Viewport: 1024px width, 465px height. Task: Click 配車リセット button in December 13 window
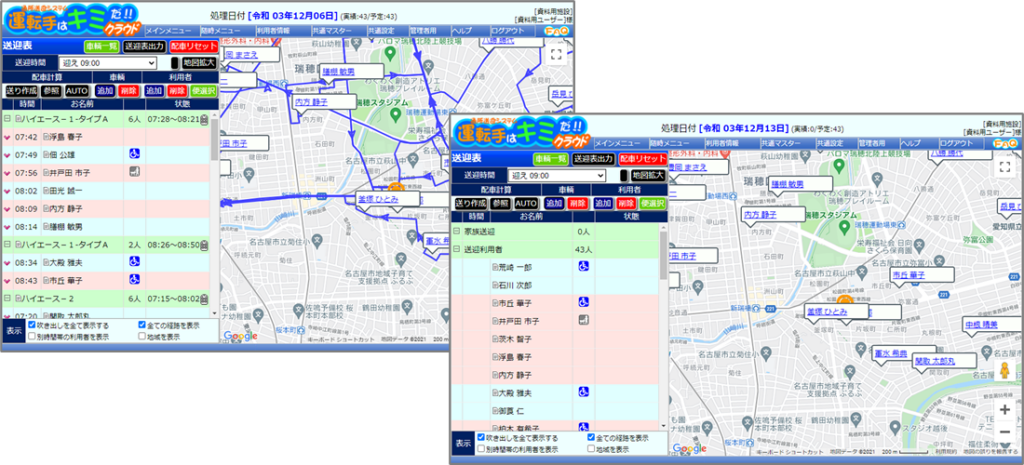(x=643, y=159)
